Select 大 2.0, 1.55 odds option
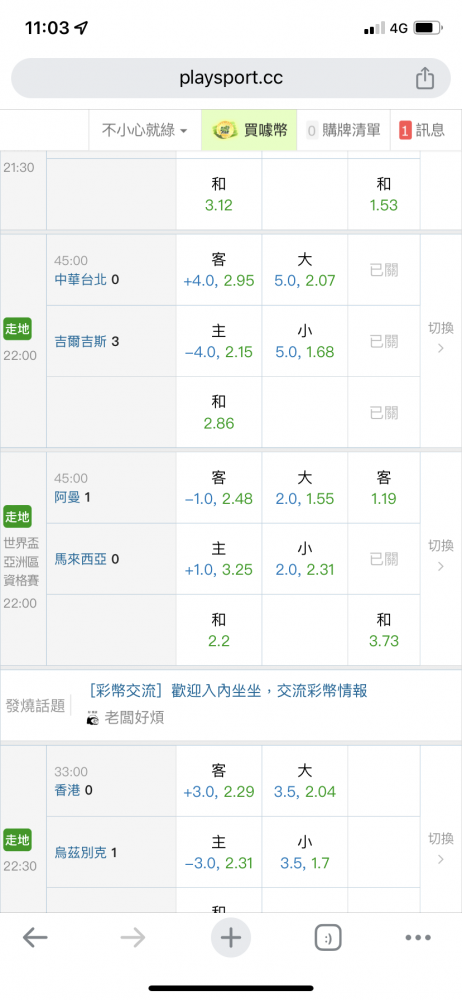This screenshot has width=462, height=1000. [x=304, y=488]
